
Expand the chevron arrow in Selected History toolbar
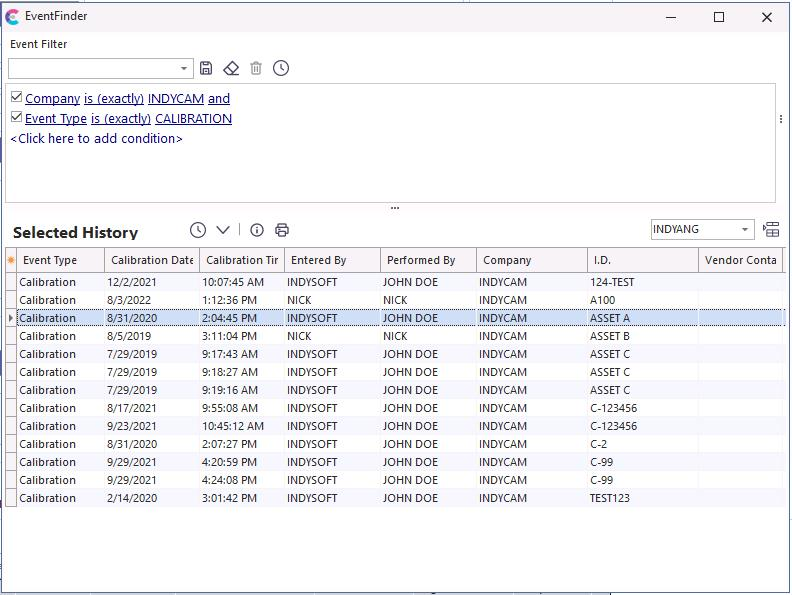point(223,230)
